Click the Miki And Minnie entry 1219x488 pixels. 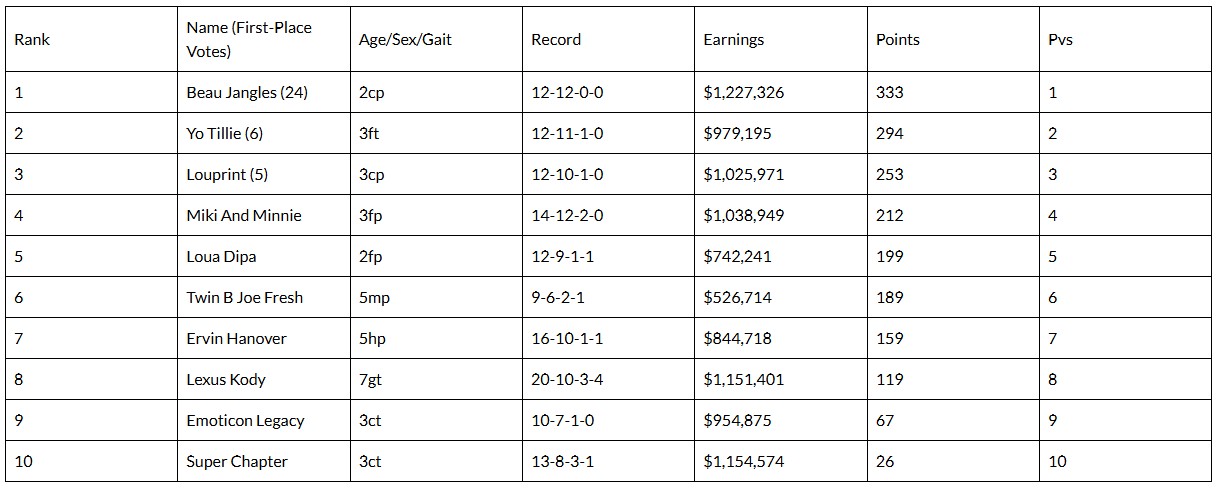point(244,215)
